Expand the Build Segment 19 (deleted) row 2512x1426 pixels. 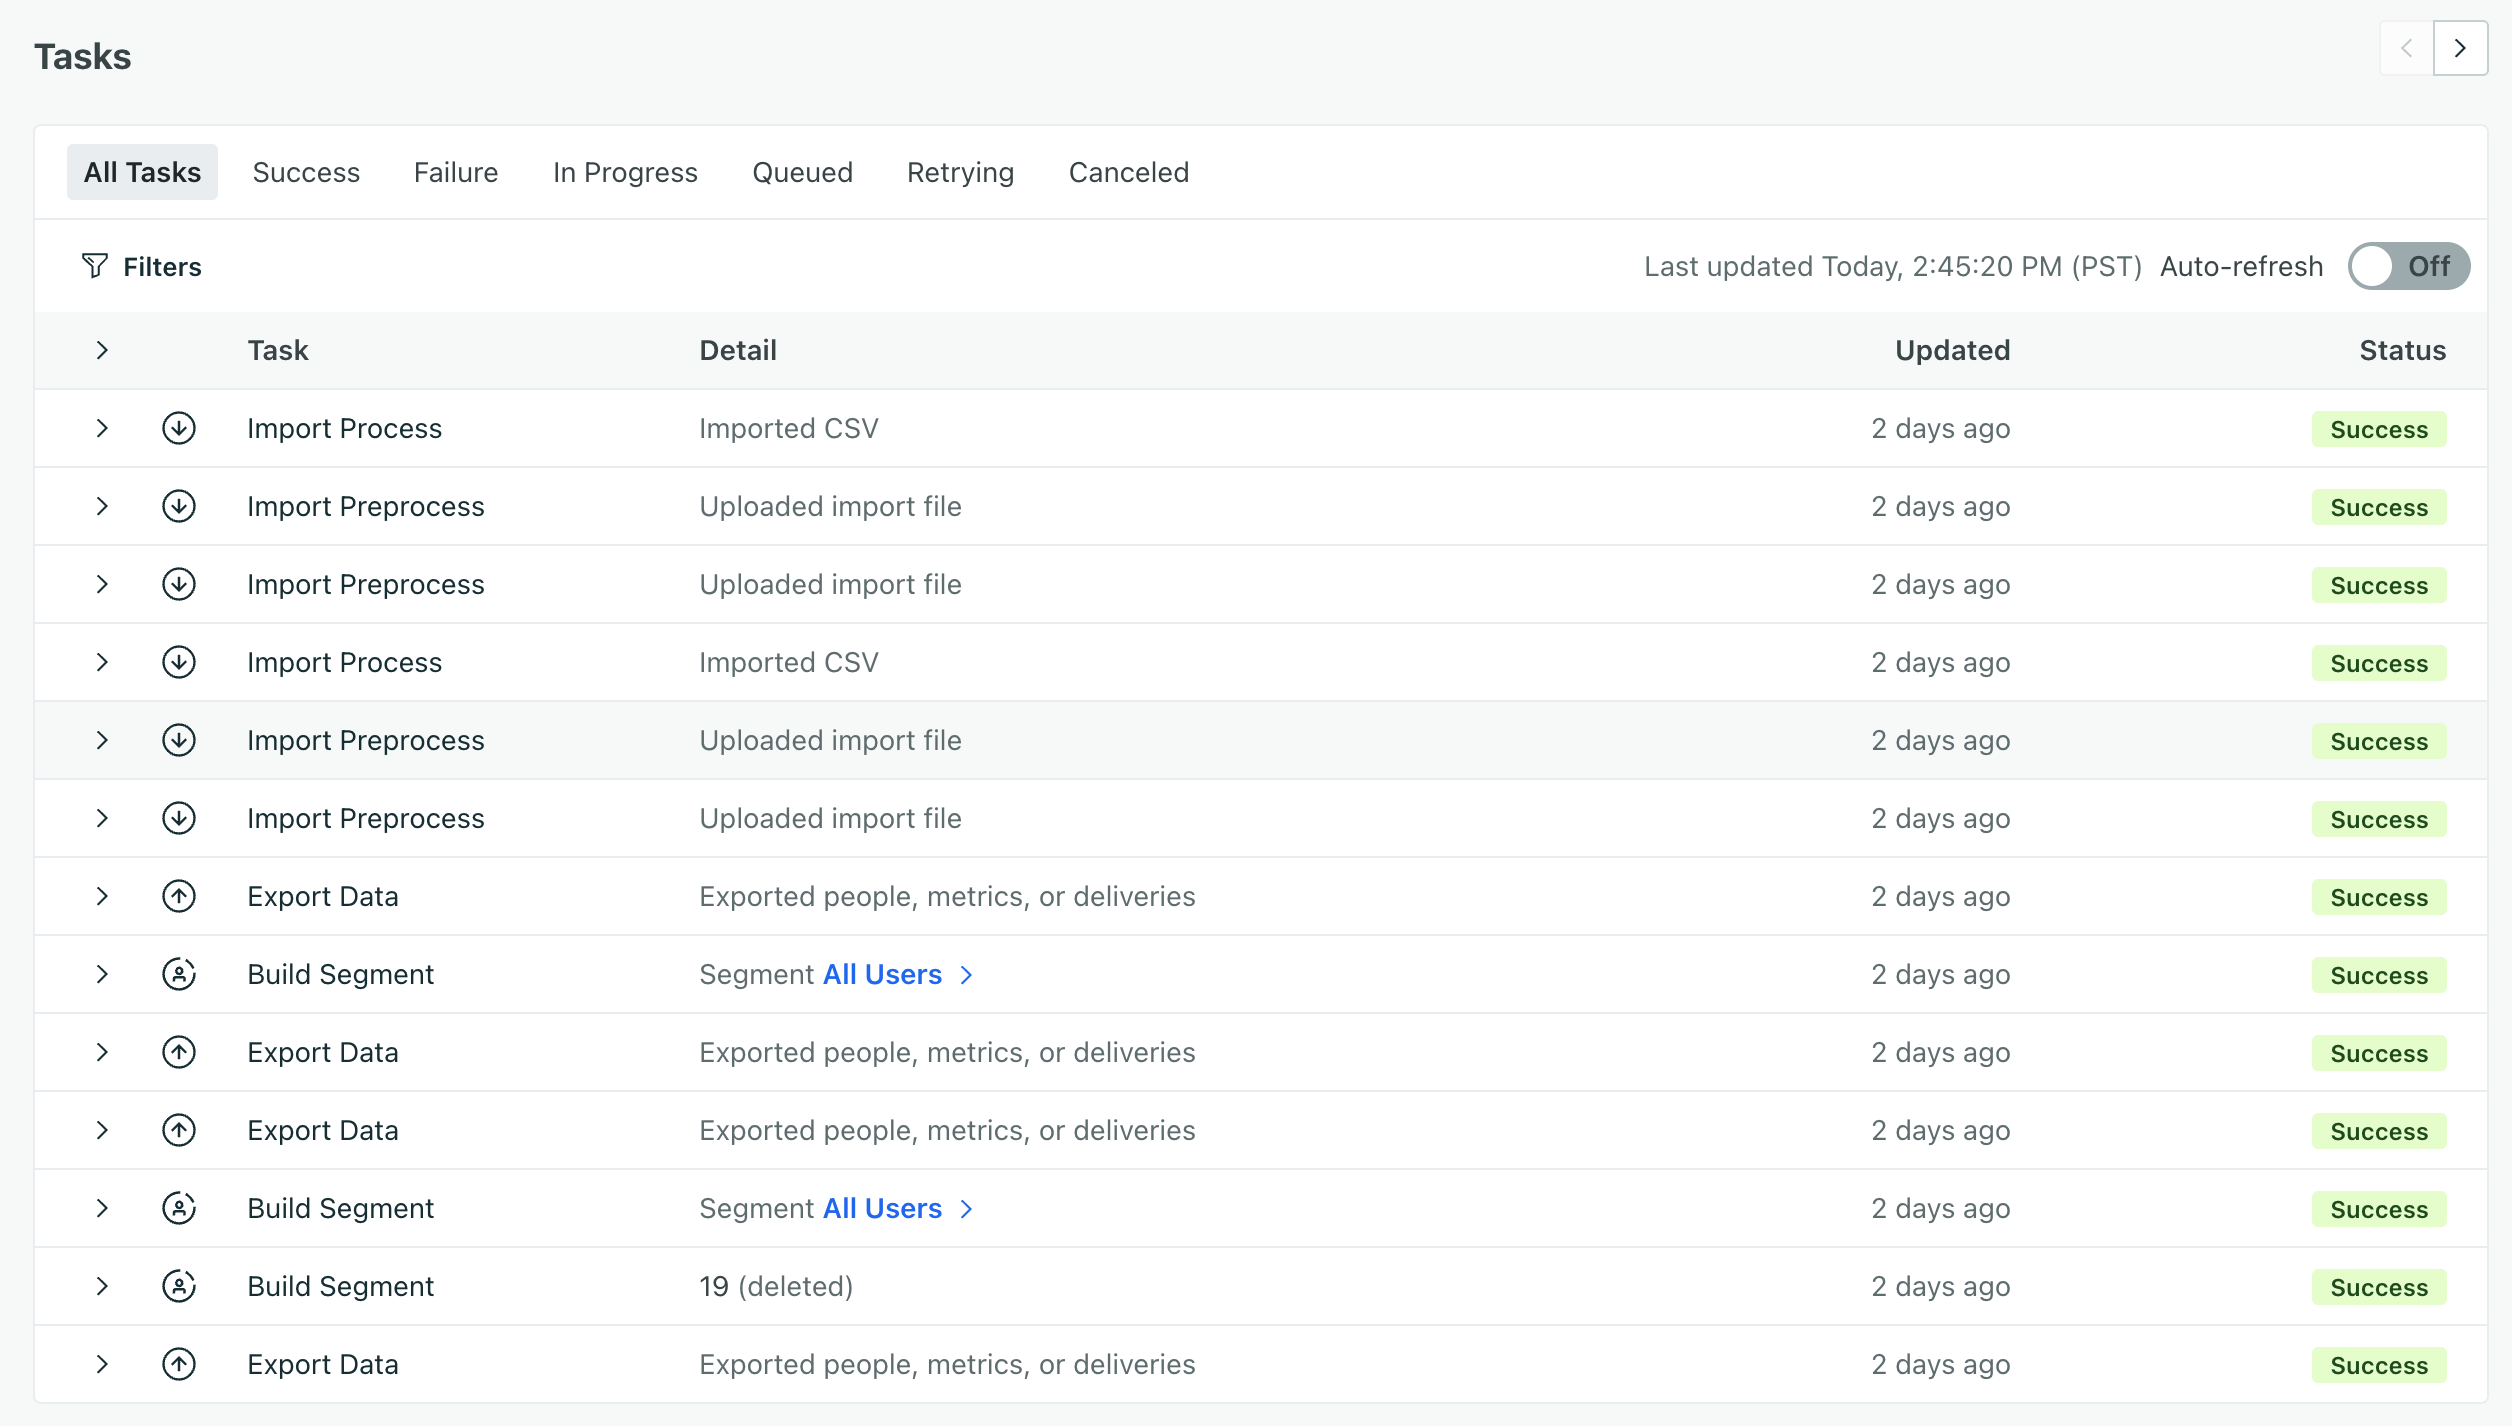tap(101, 1286)
